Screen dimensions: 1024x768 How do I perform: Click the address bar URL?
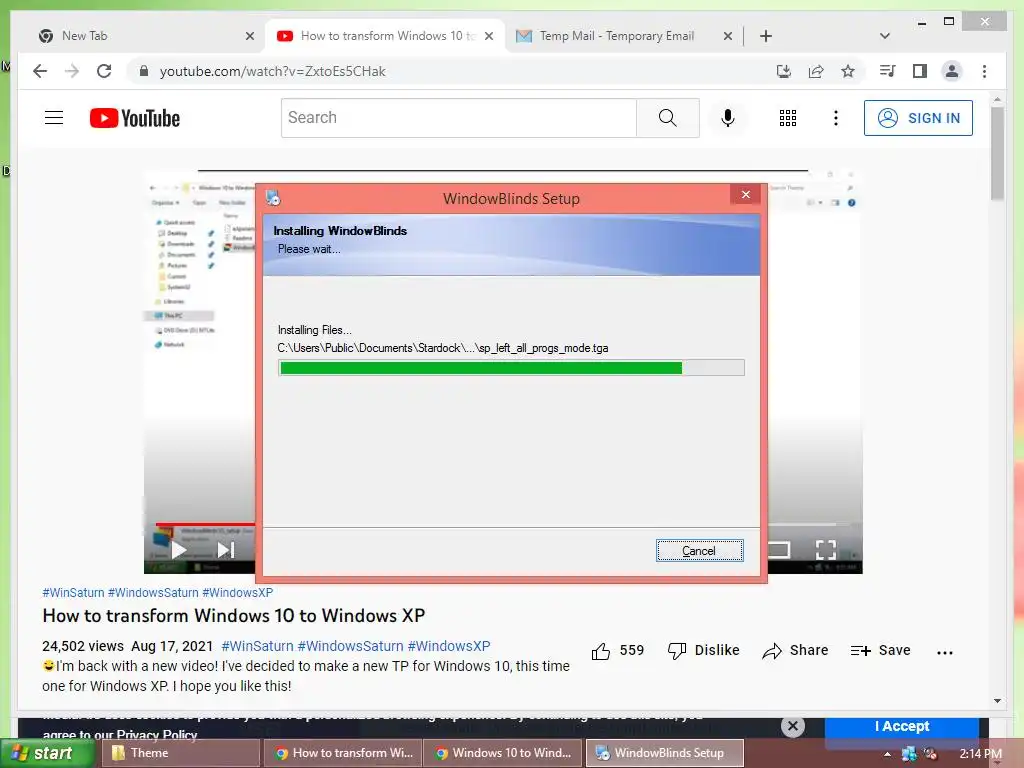click(x=272, y=71)
